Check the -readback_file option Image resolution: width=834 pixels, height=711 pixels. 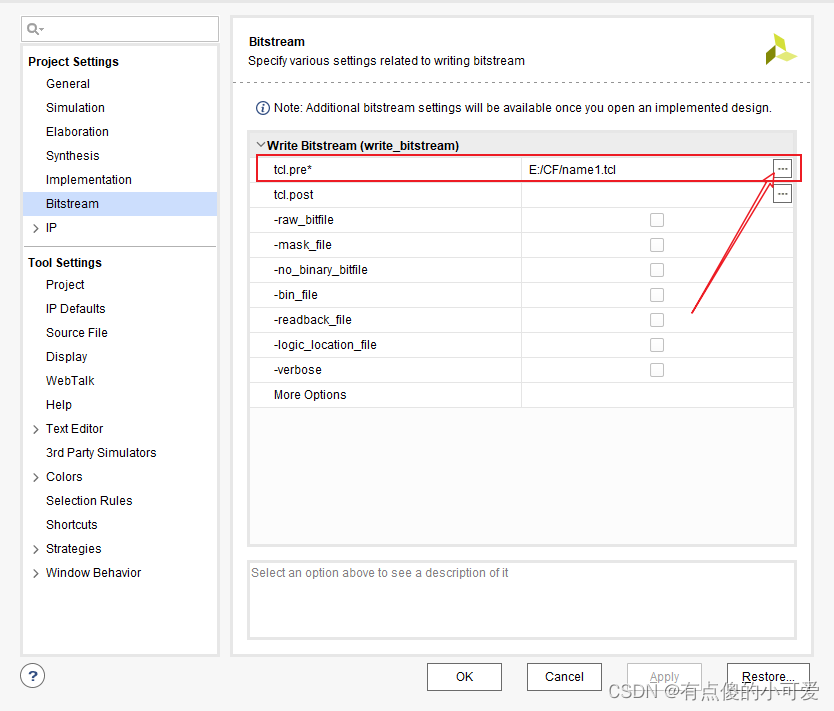pos(657,320)
